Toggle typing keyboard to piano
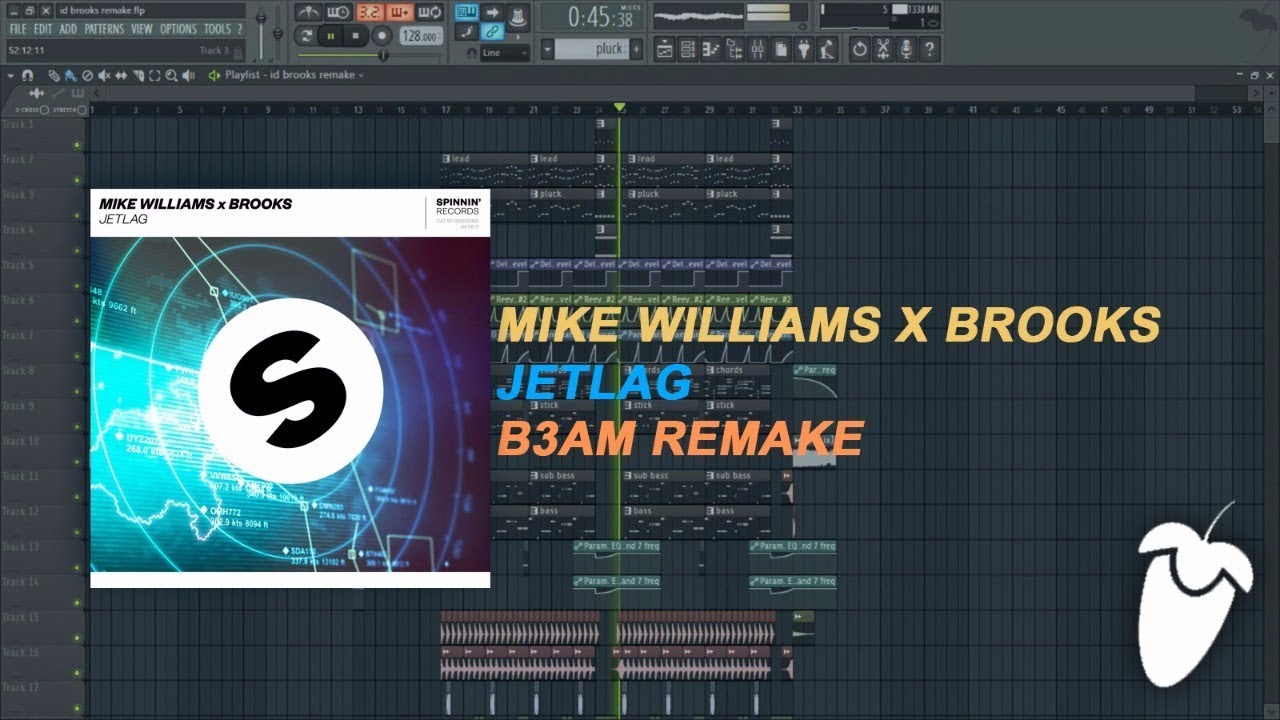Image resolution: width=1280 pixels, height=720 pixels. point(467,12)
